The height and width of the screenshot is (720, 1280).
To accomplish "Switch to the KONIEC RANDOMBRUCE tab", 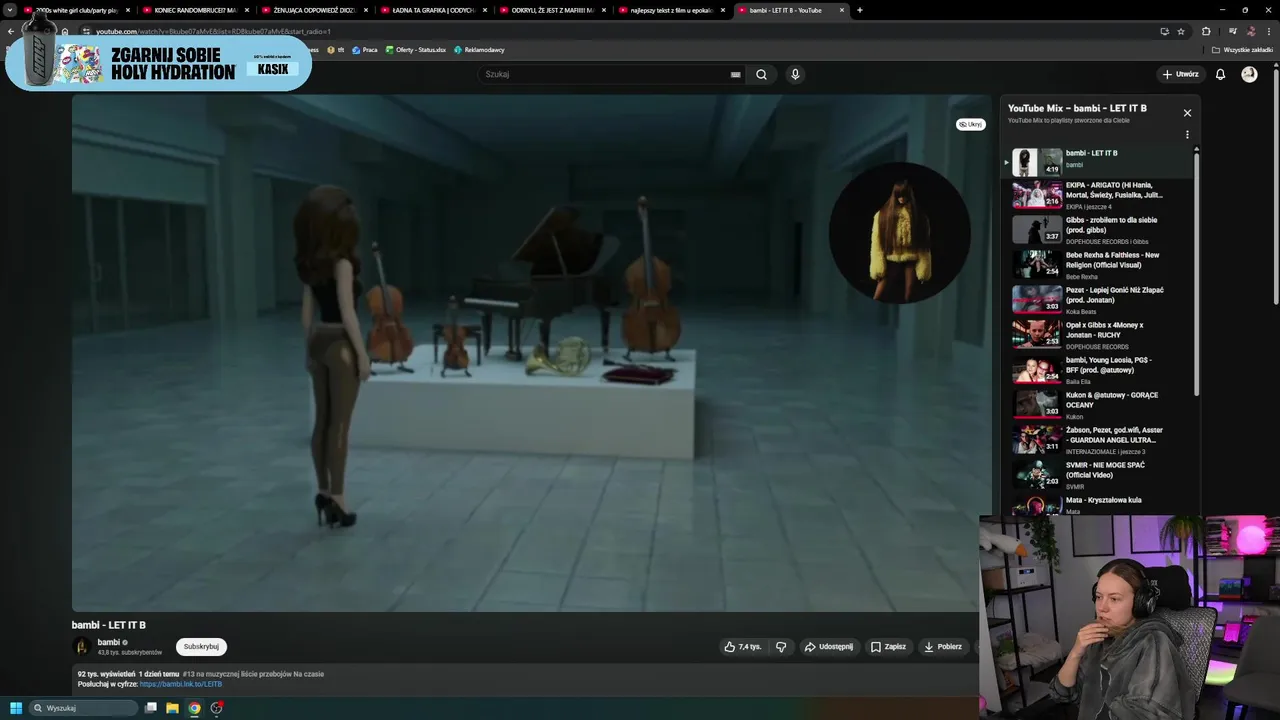I will (195, 10).
